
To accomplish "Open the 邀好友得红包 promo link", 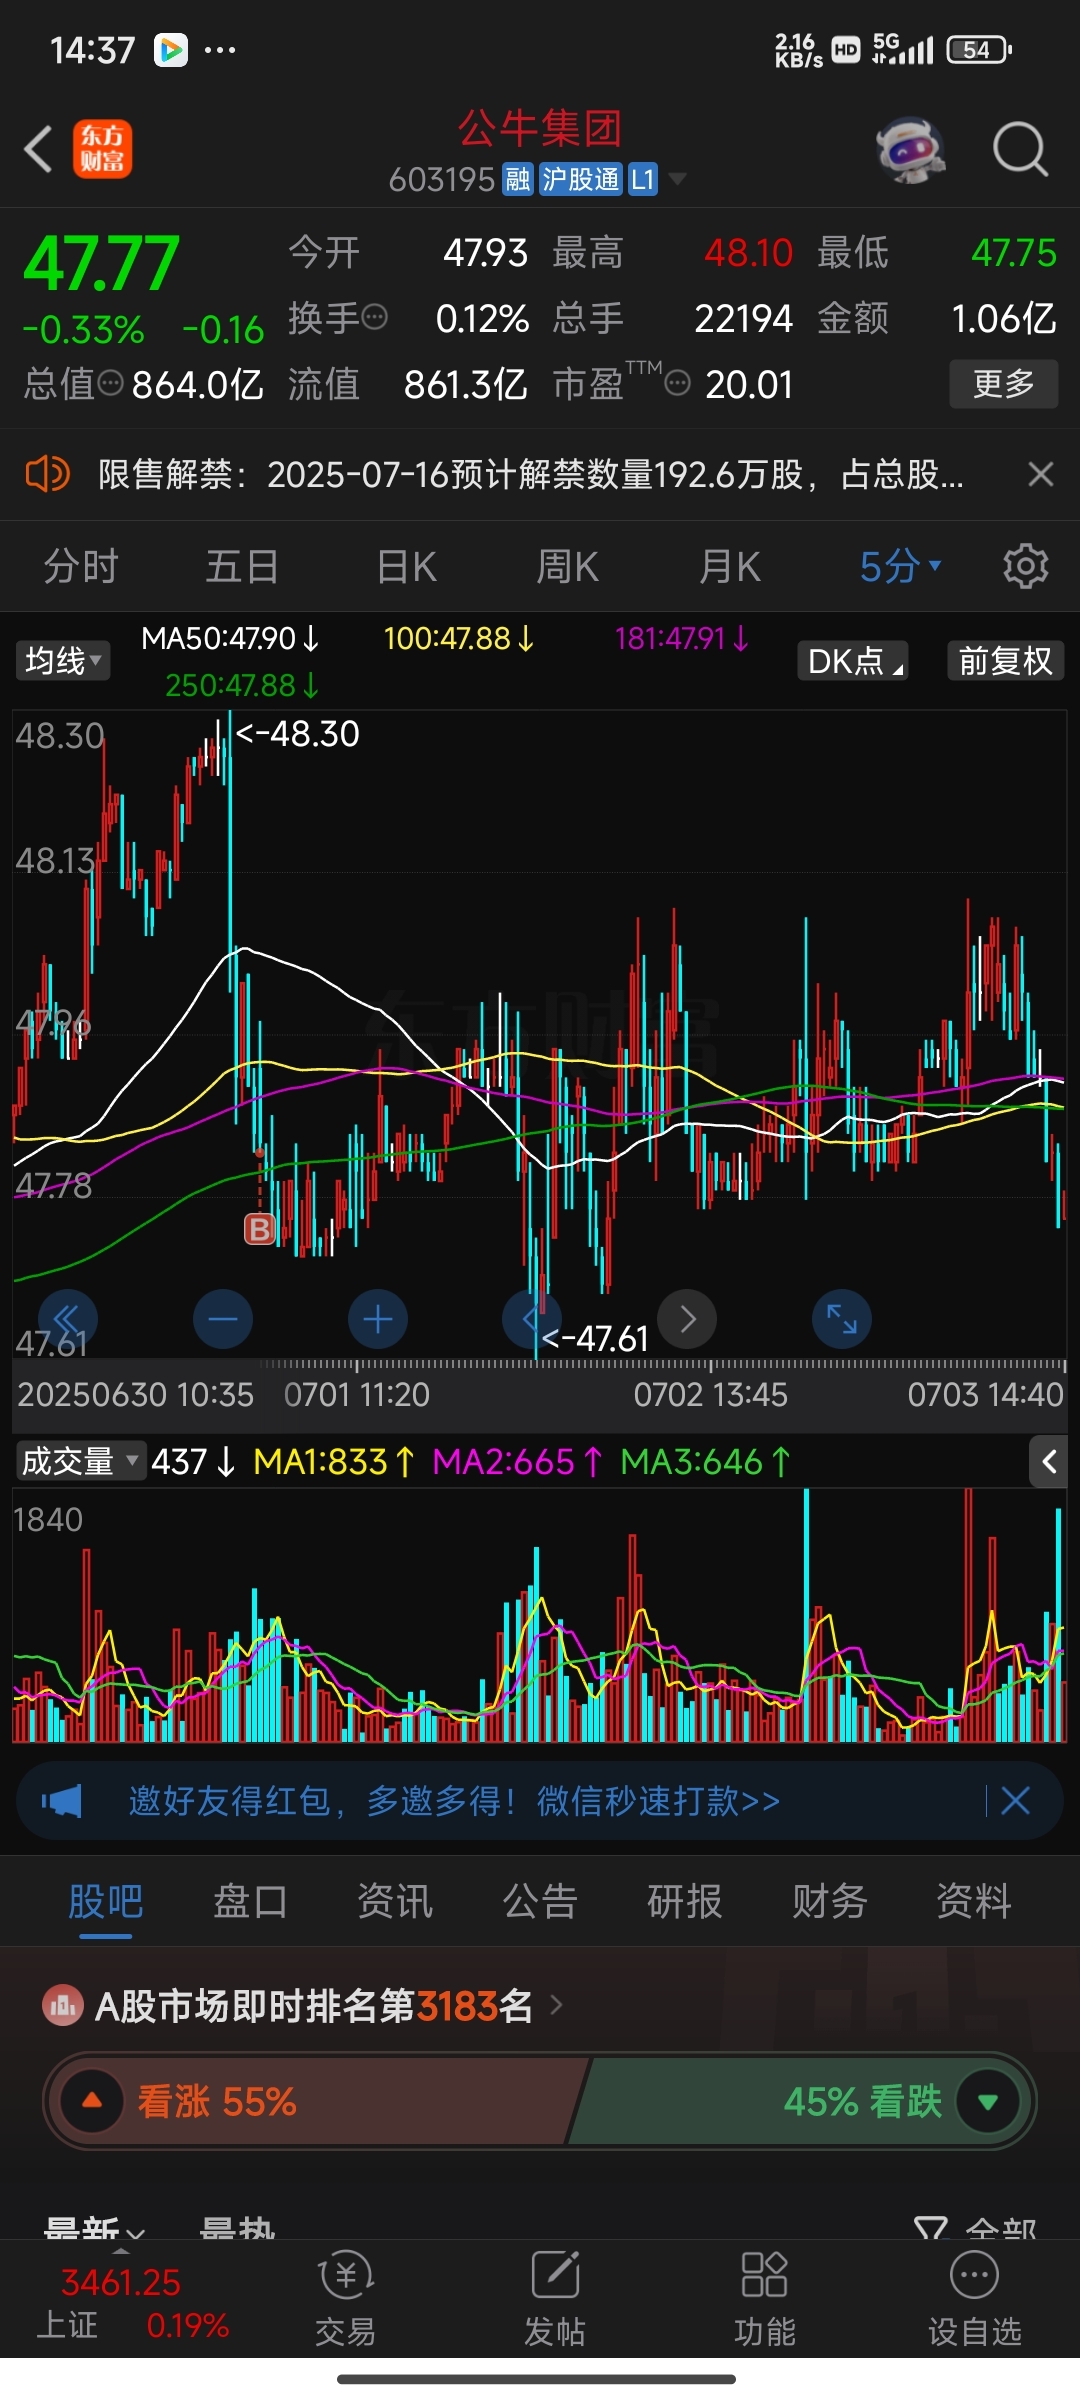I will [x=454, y=1801].
